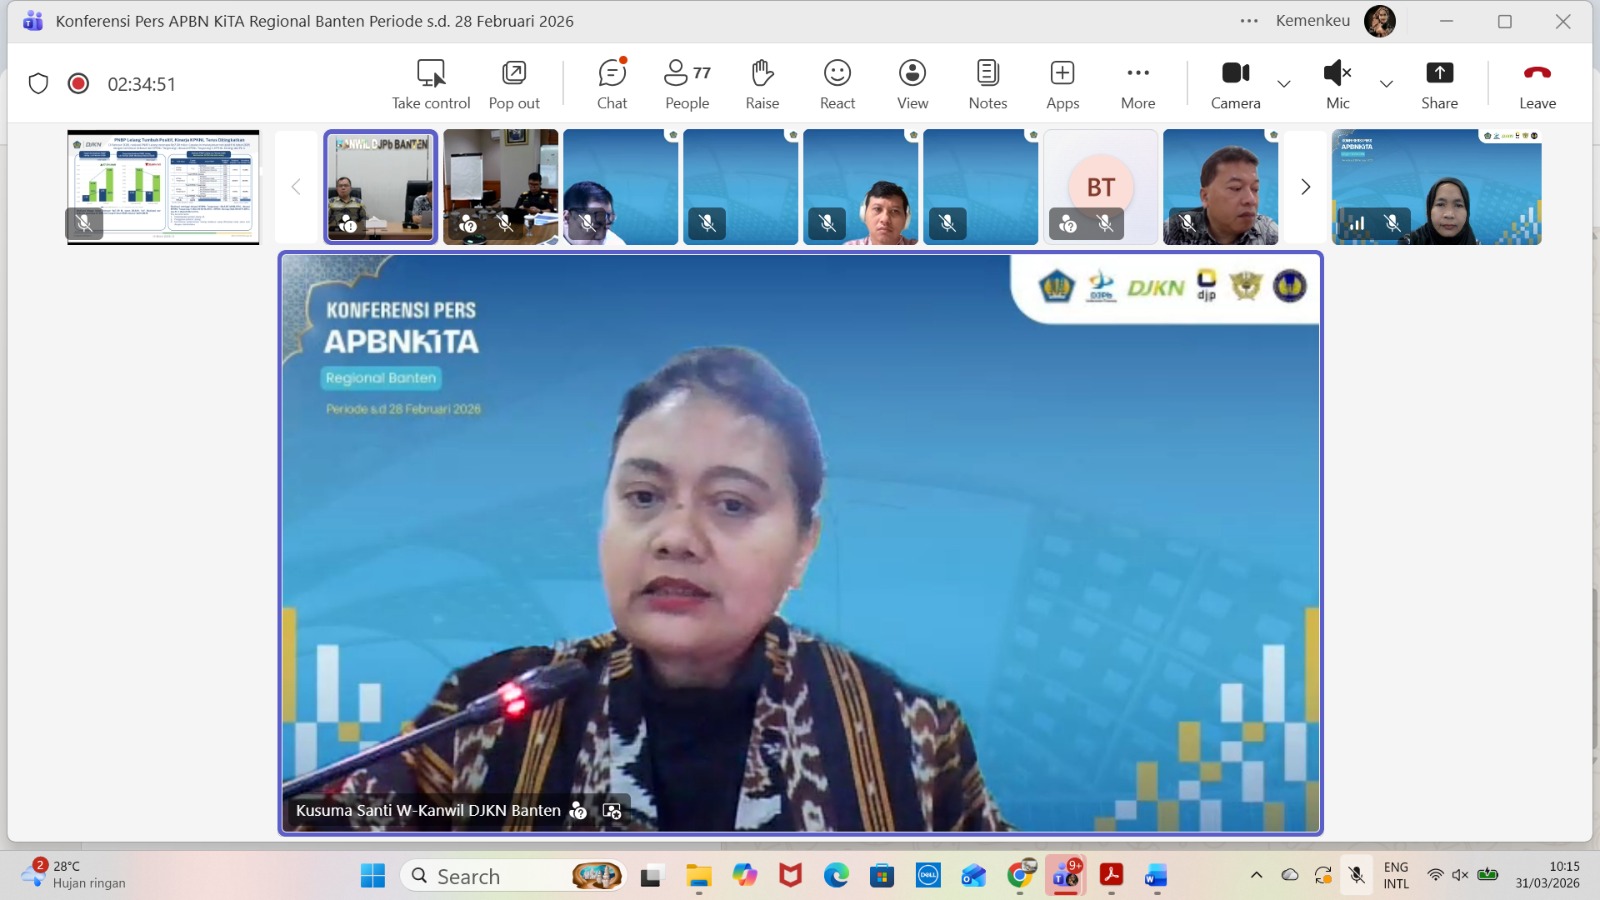Open the More actions menu
Image resolution: width=1600 pixels, height=900 pixels.
pyautogui.click(x=1138, y=84)
